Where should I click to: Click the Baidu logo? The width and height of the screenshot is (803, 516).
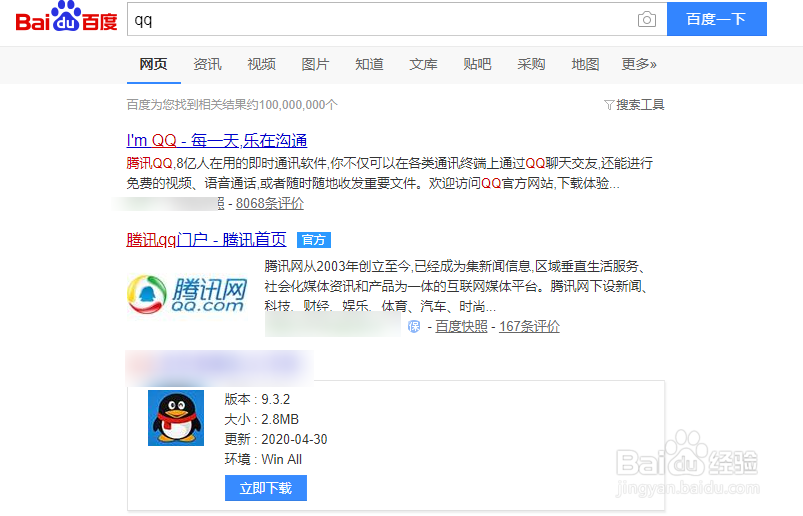pos(67,17)
